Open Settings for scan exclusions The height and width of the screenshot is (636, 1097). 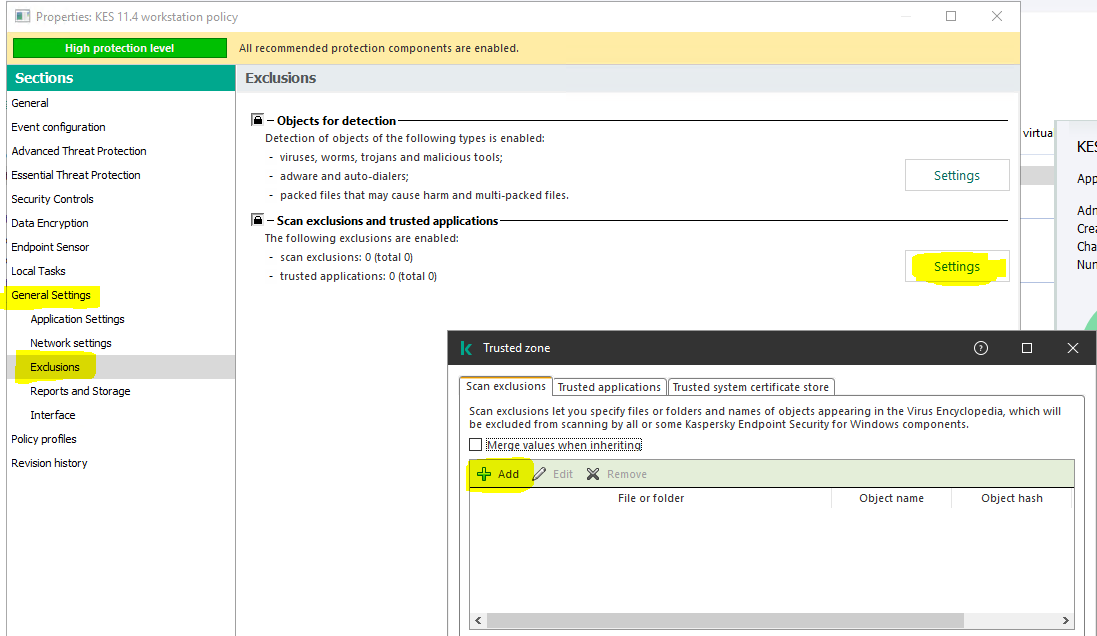[956, 266]
